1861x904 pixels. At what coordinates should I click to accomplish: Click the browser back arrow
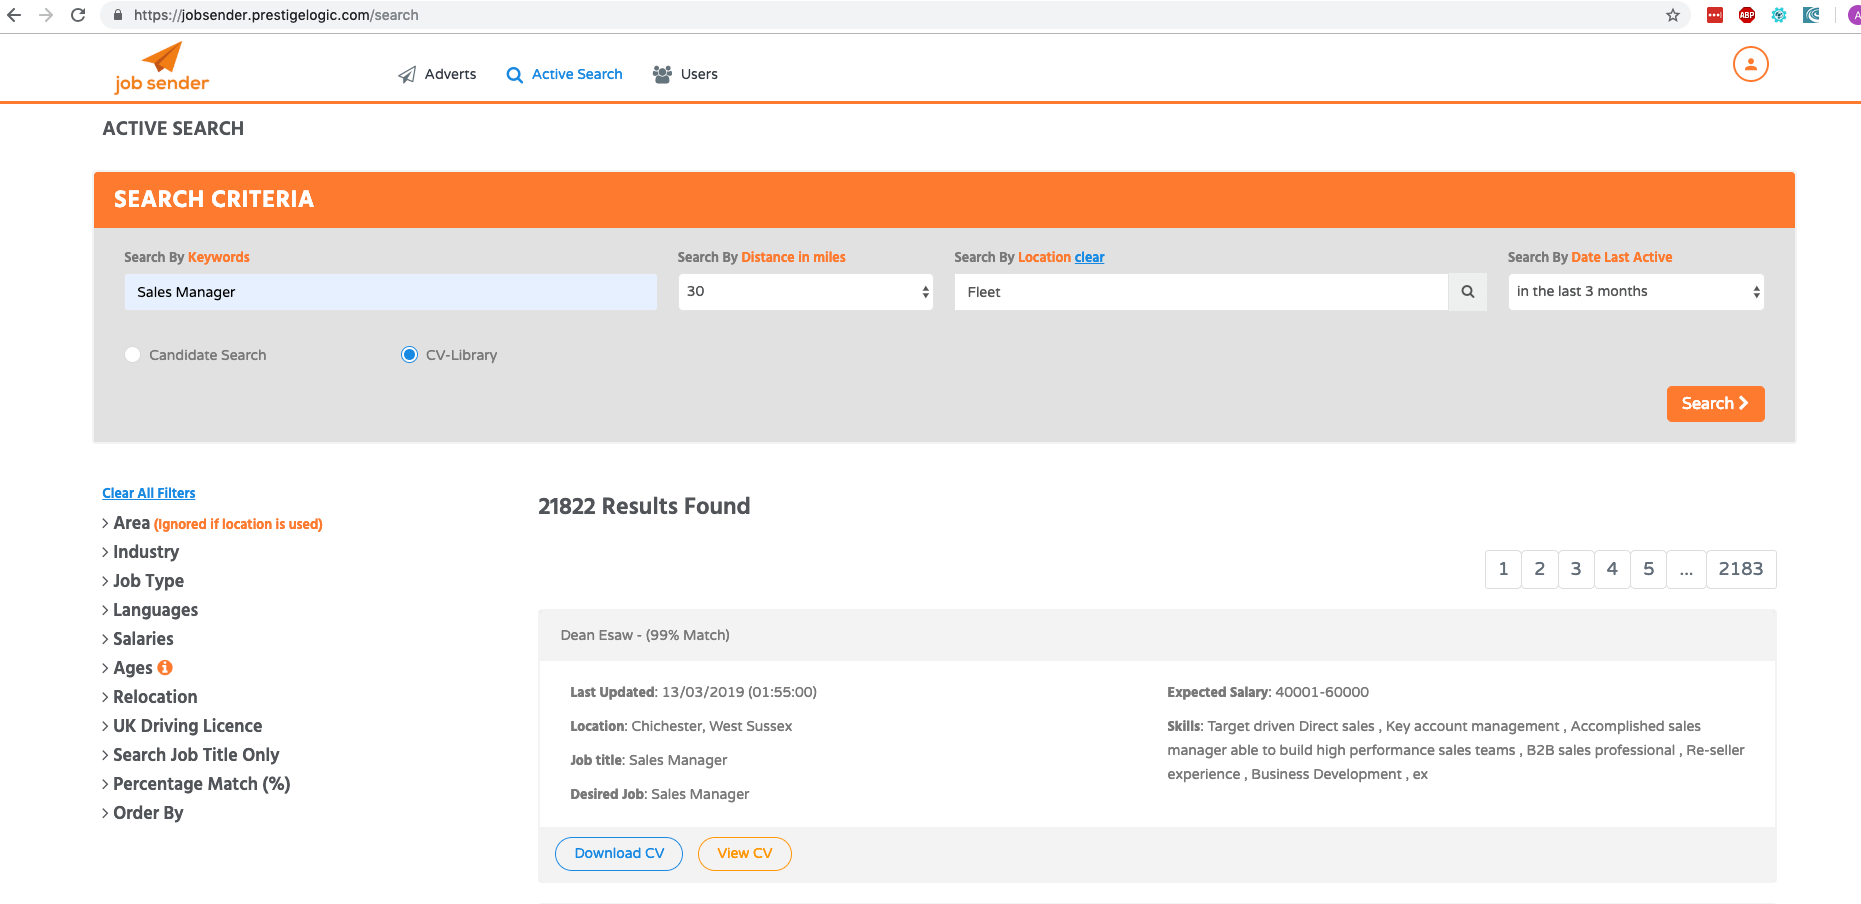tap(14, 15)
